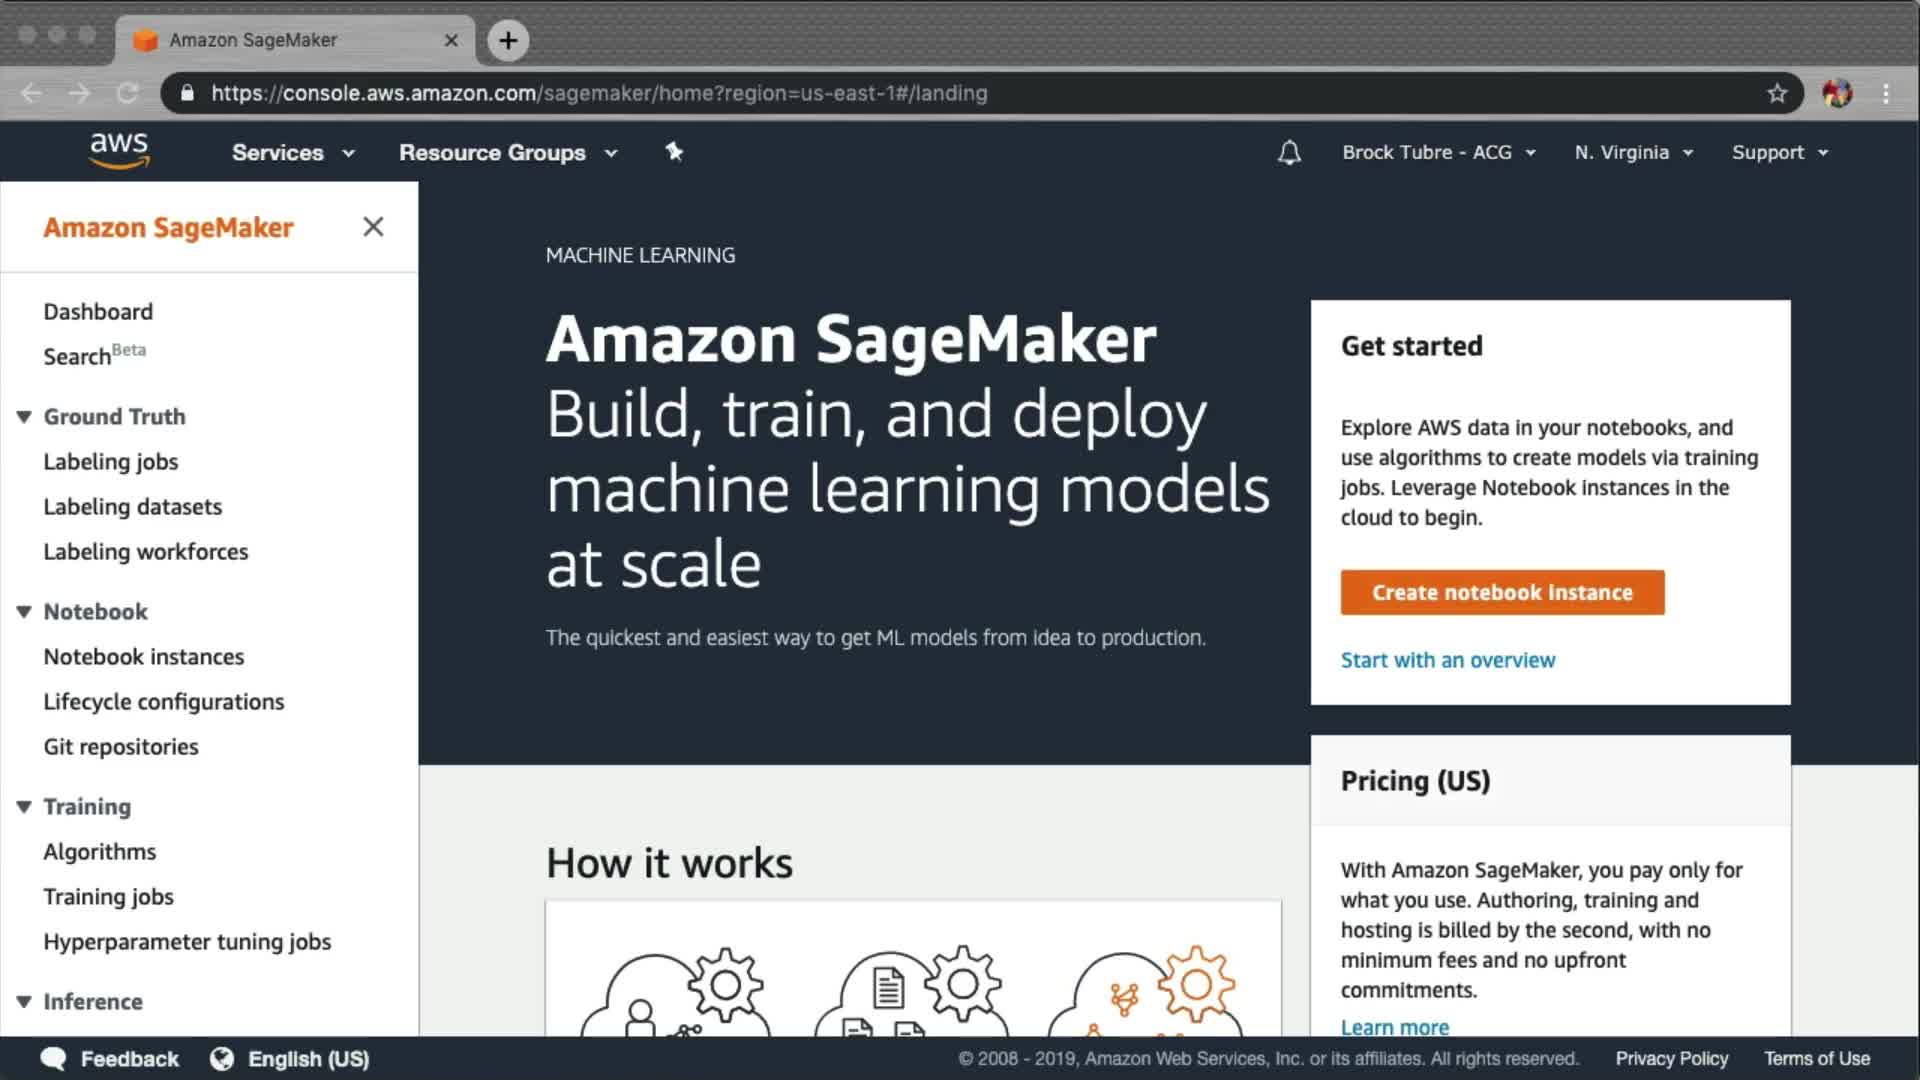Click the Feedback speech bubble icon
1920x1080 pixels.
53,1058
